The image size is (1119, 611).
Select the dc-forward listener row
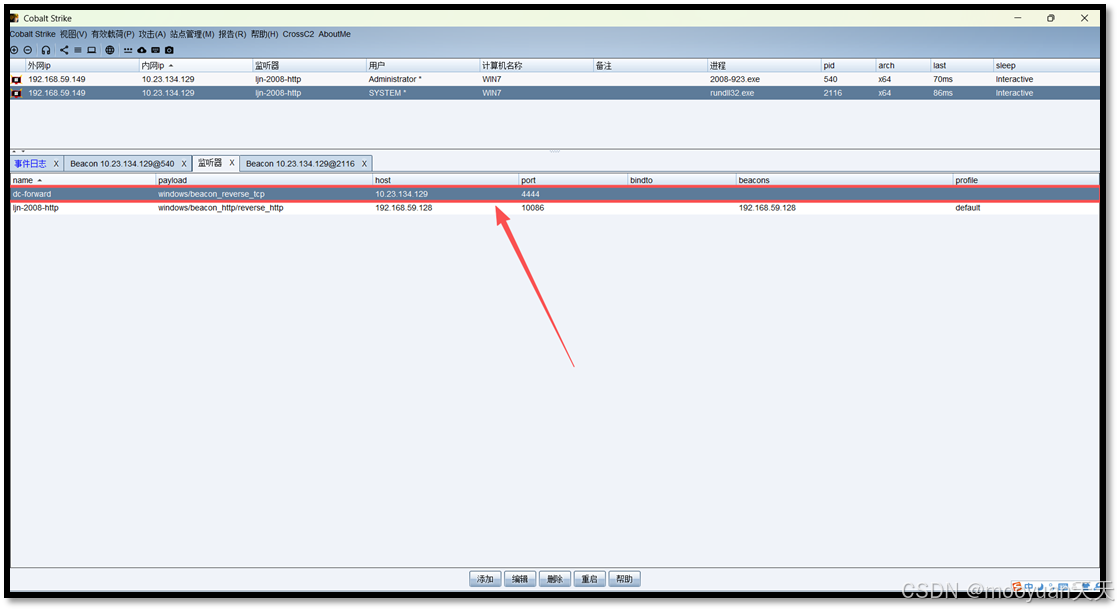point(555,194)
